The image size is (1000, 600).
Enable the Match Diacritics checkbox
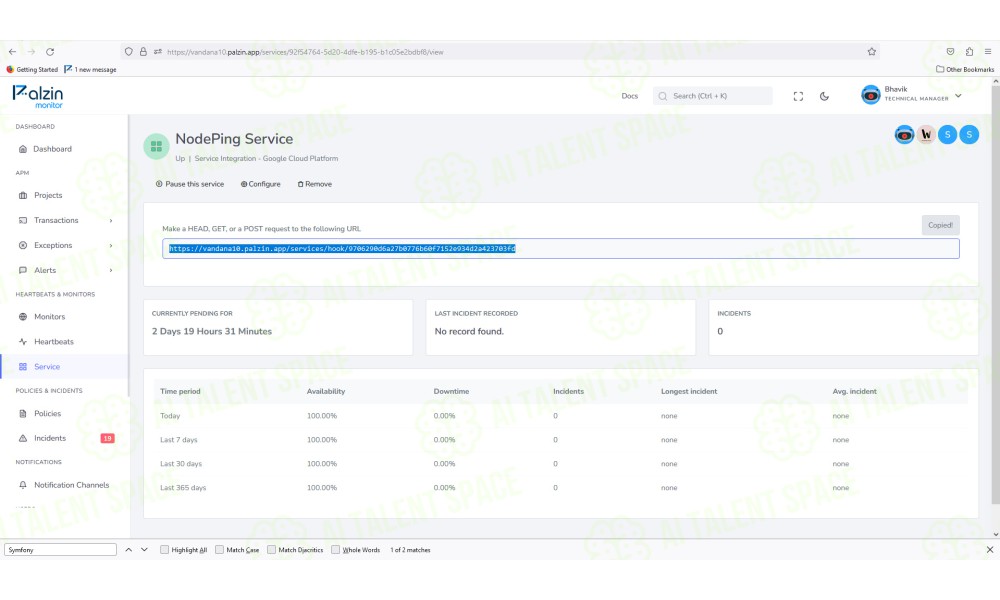pyautogui.click(x=272, y=550)
